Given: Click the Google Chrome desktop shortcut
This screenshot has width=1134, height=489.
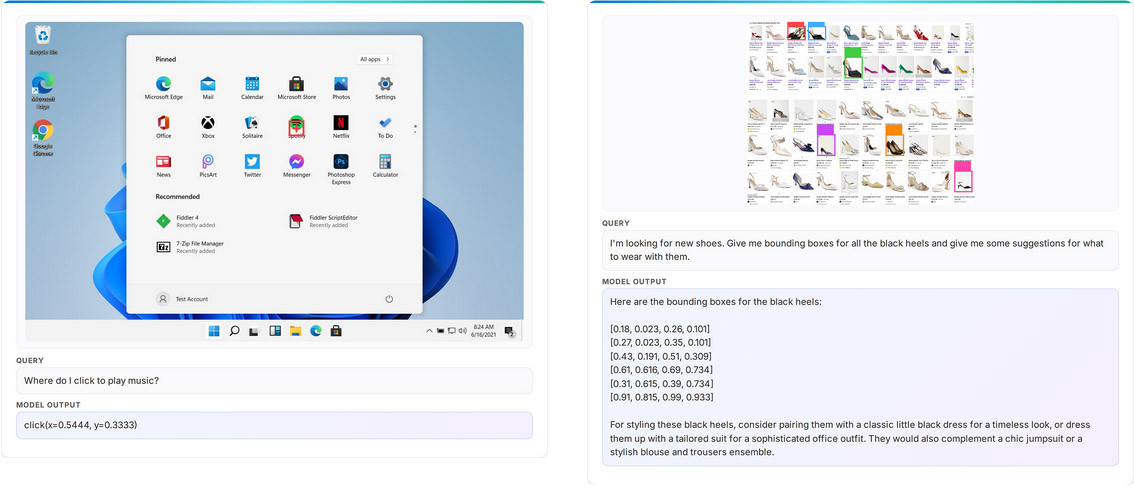Looking at the screenshot, I should 43,133.
